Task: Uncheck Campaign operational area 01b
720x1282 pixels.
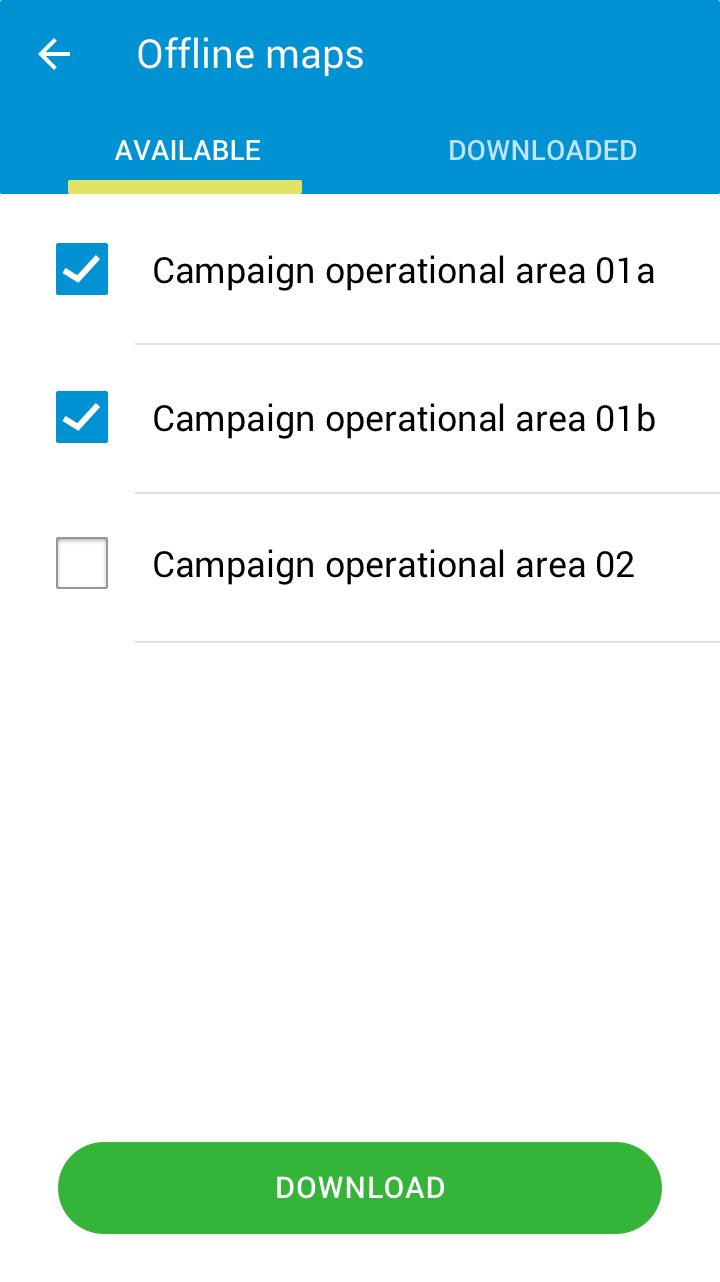Action: (x=81, y=417)
